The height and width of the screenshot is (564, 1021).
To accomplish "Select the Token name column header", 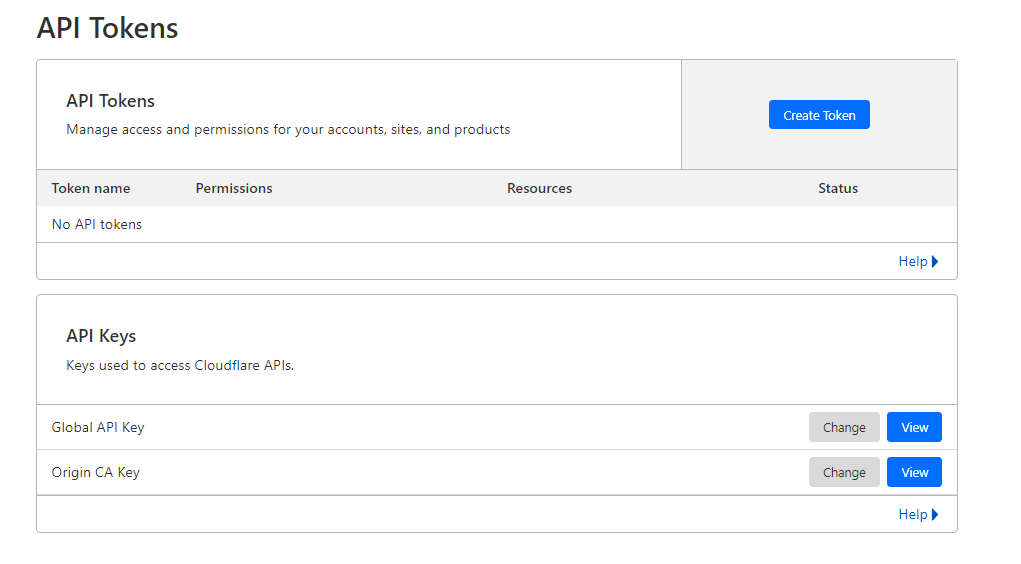I will coord(91,188).
